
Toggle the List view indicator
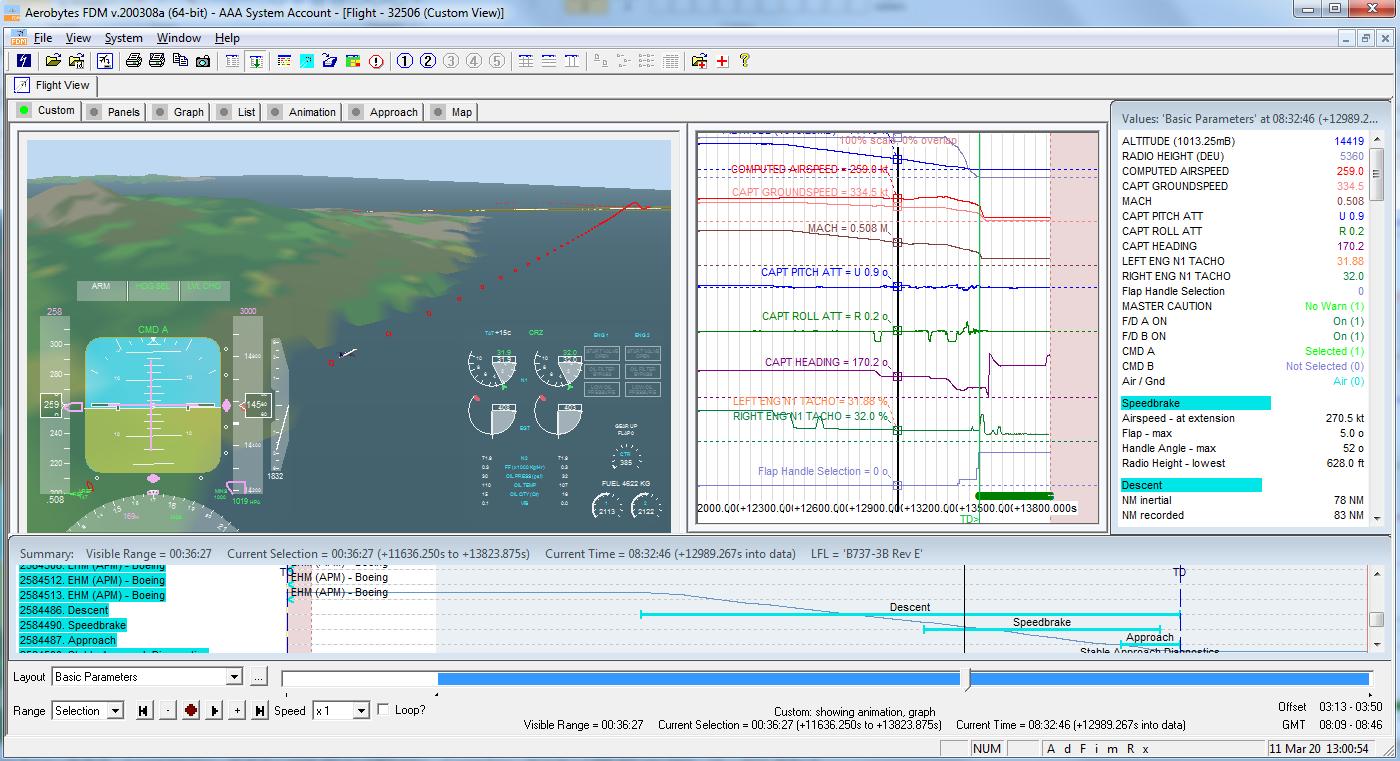tap(224, 112)
